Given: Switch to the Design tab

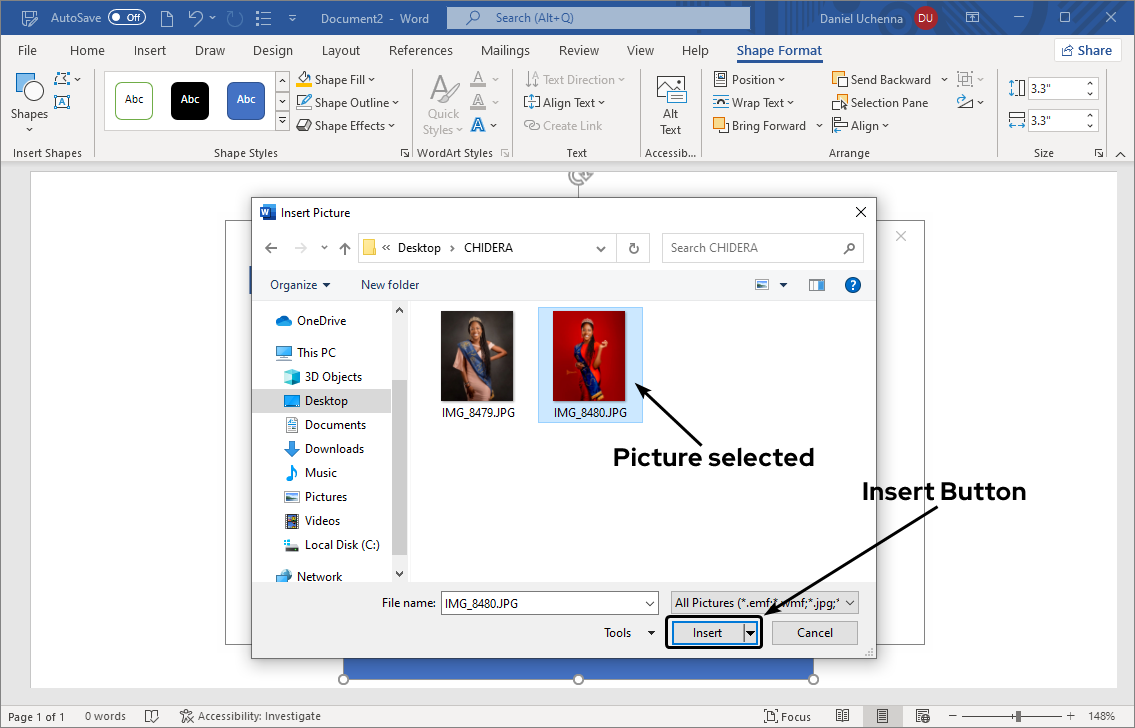Looking at the screenshot, I should pos(273,51).
